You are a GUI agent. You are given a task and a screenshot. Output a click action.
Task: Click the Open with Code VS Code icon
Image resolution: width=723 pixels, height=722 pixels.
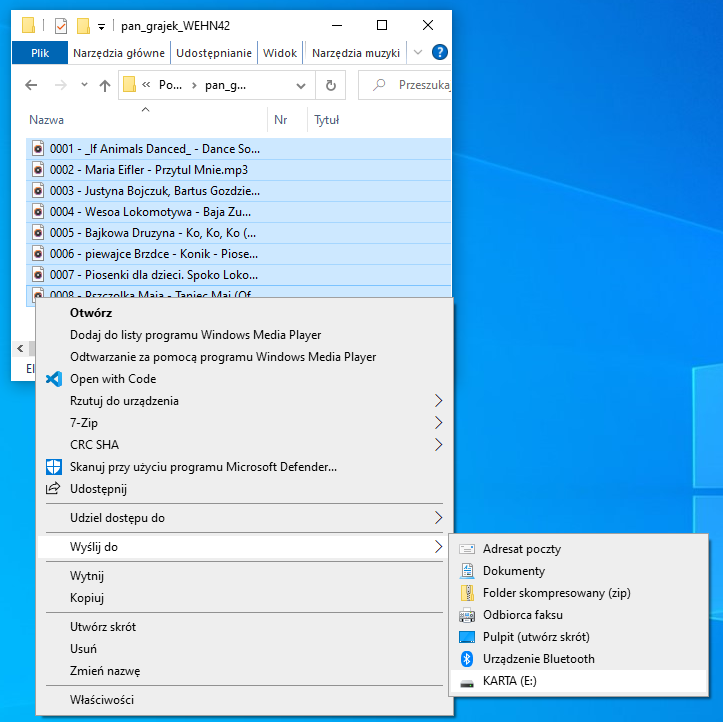[54, 379]
